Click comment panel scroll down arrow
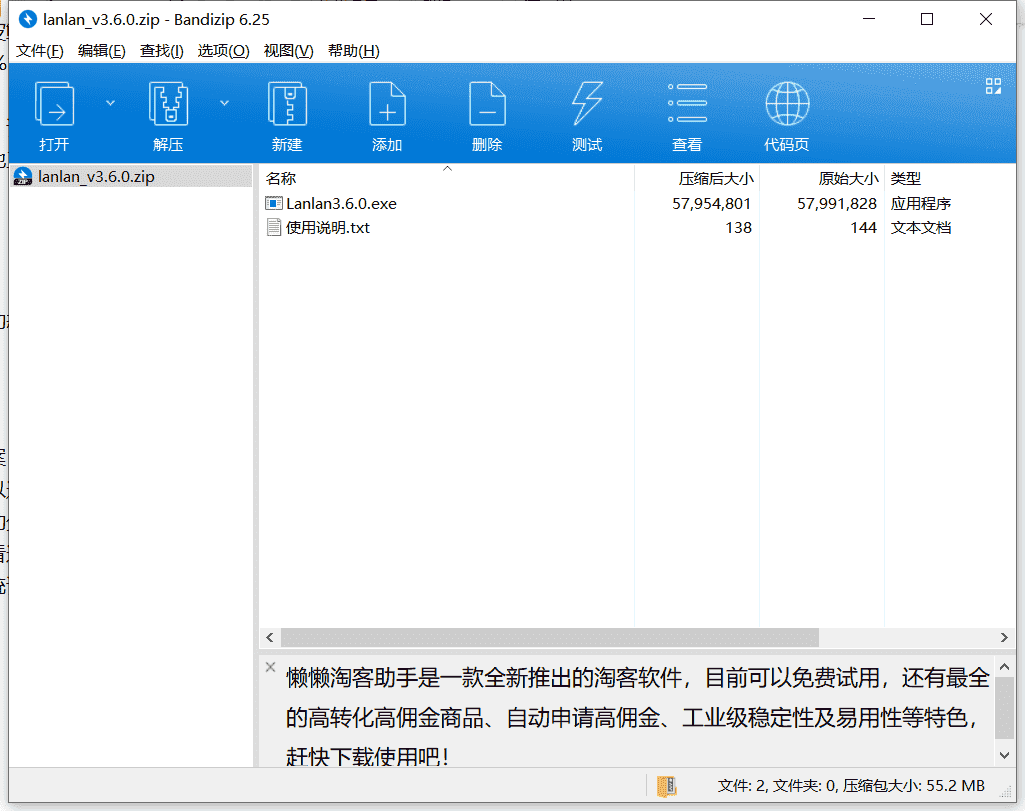The width and height of the screenshot is (1025, 811). (x=1004, y=755)
